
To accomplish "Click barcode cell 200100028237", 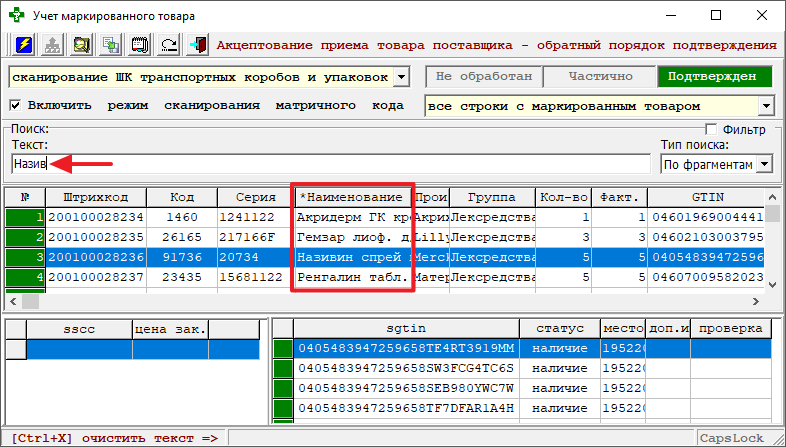I will pos(96,277).
